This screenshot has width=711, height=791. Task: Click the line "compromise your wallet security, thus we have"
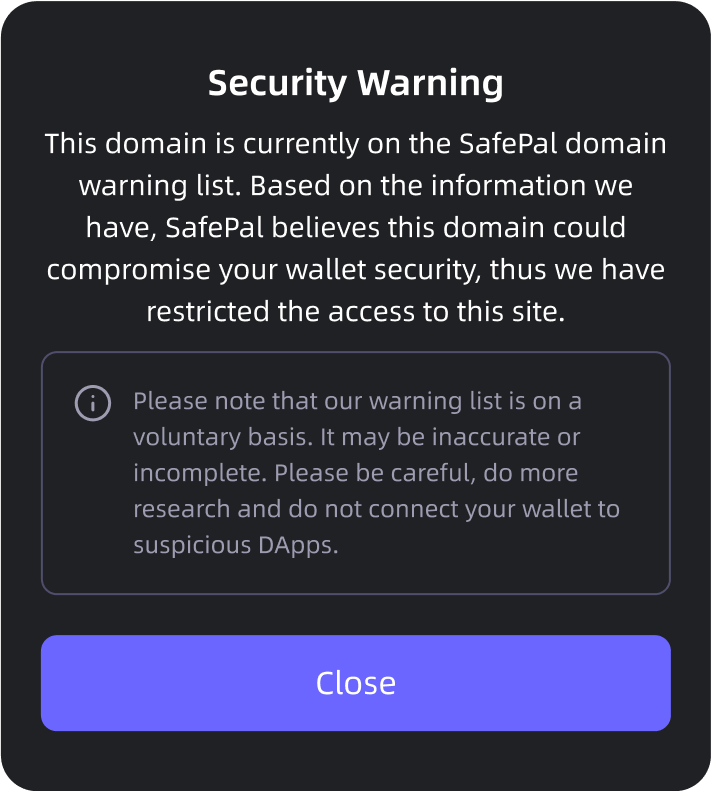tap(356, 269)
